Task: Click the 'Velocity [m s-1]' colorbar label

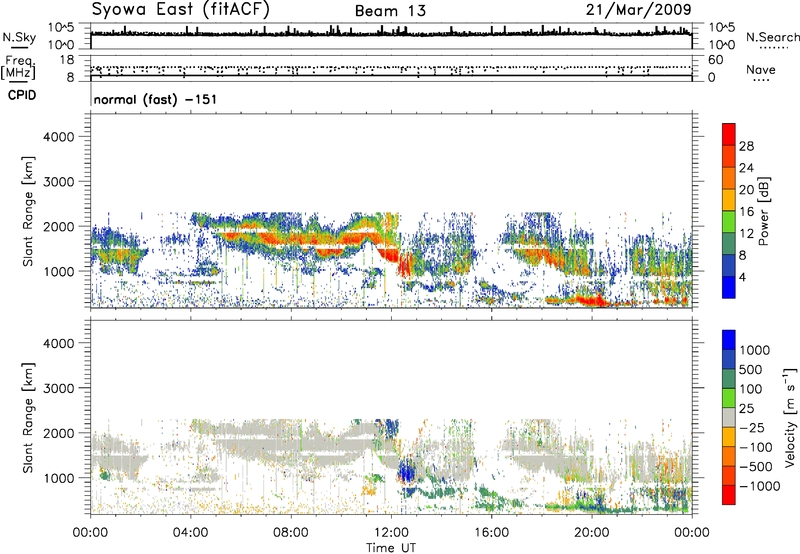Action: (789, 417)
